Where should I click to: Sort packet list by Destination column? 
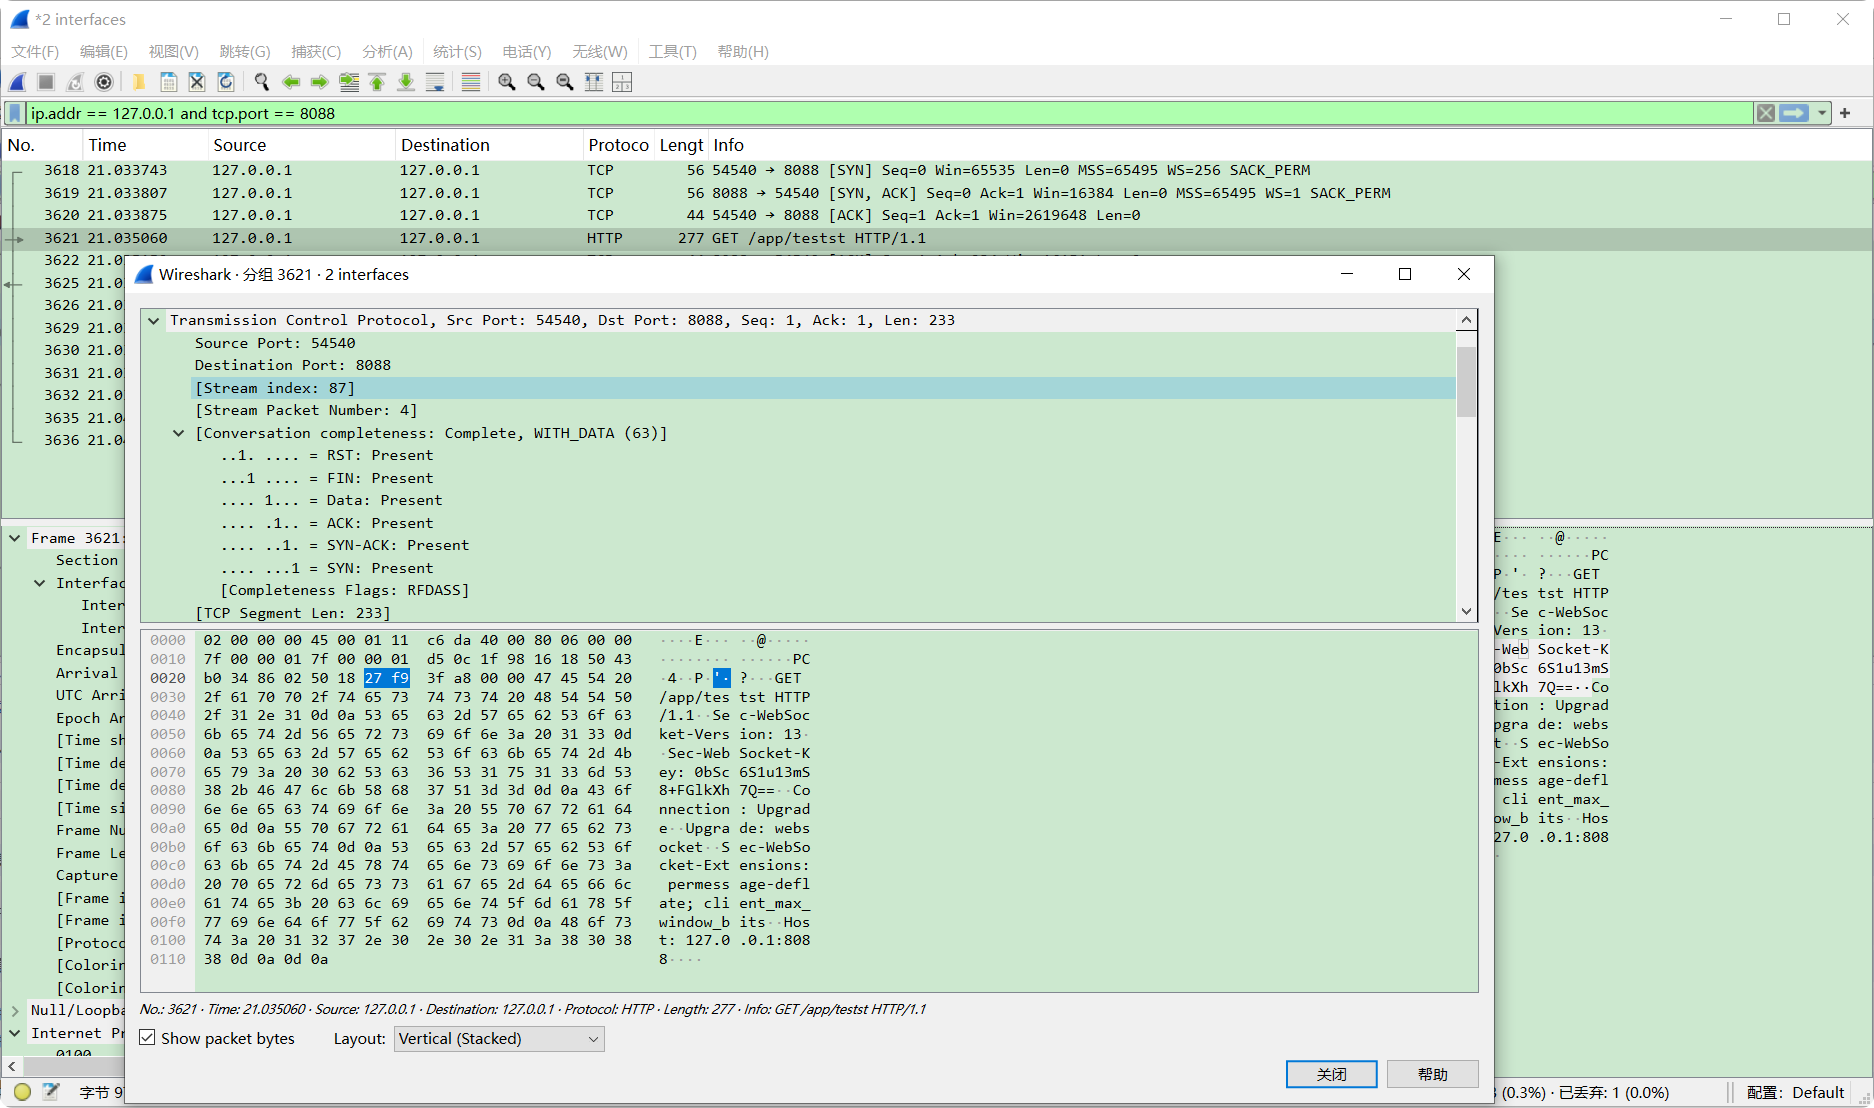coord(490,145)
